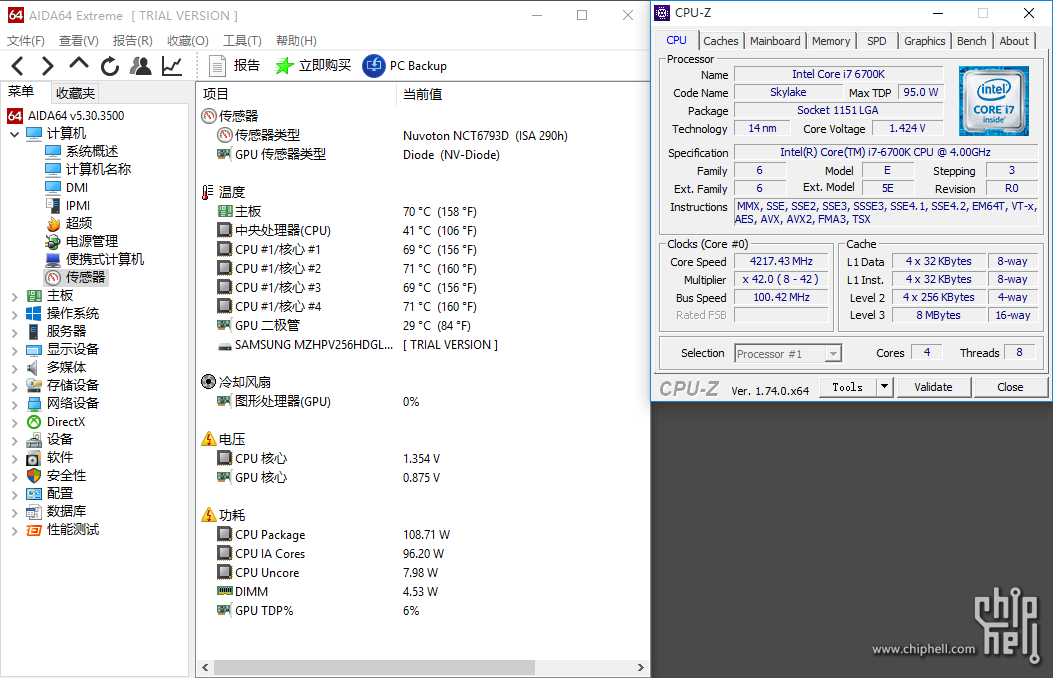Select the 性能测试 benchmark tree item
The image size is (1053, 678).
[x=62, y=530]
